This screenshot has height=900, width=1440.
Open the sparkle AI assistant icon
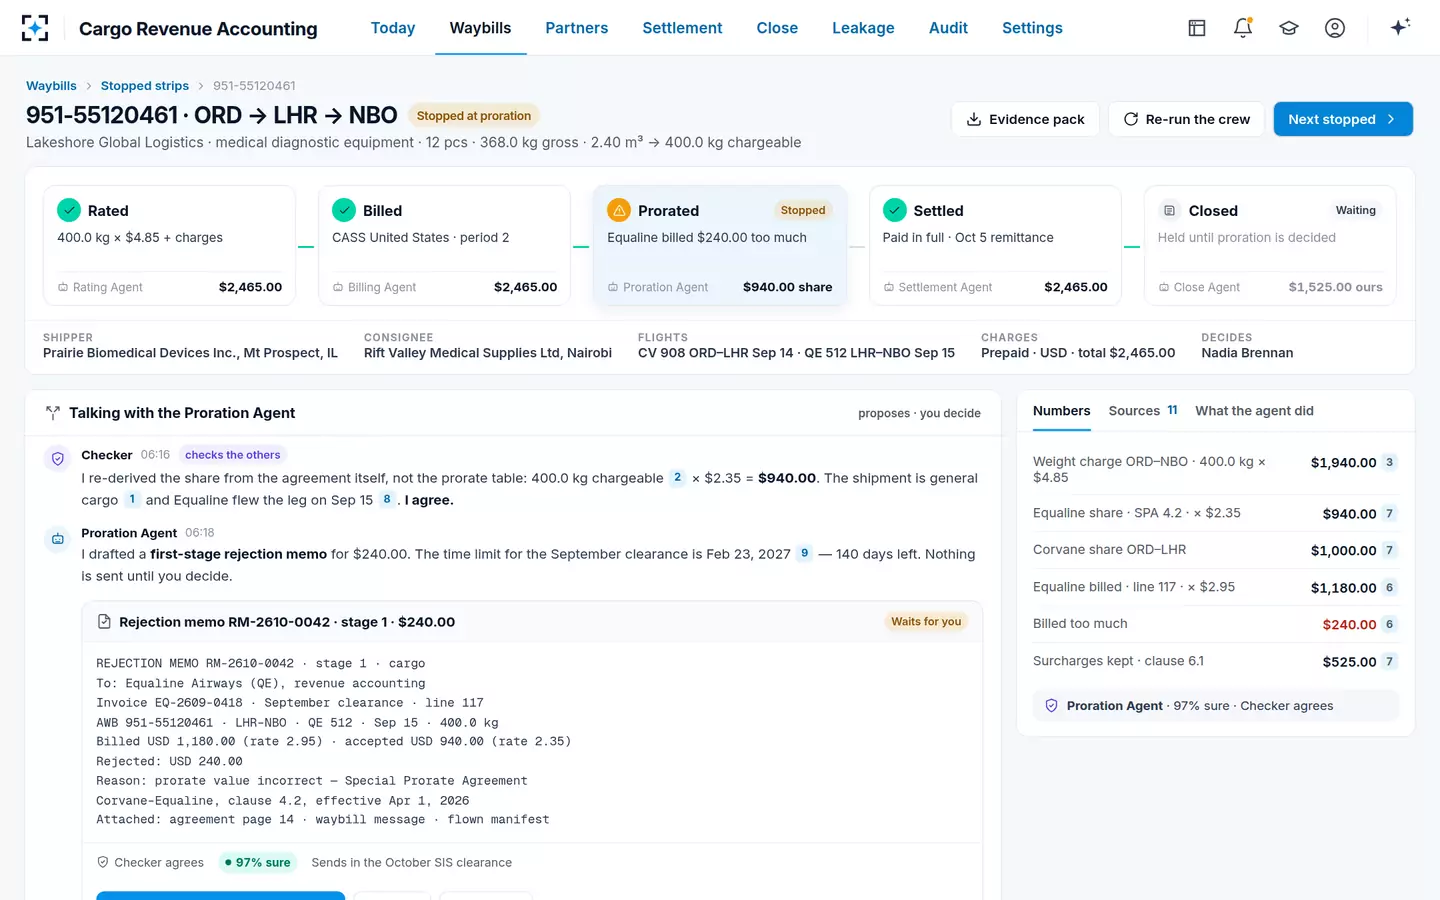pyautogui.click(x=1400, y=27)
